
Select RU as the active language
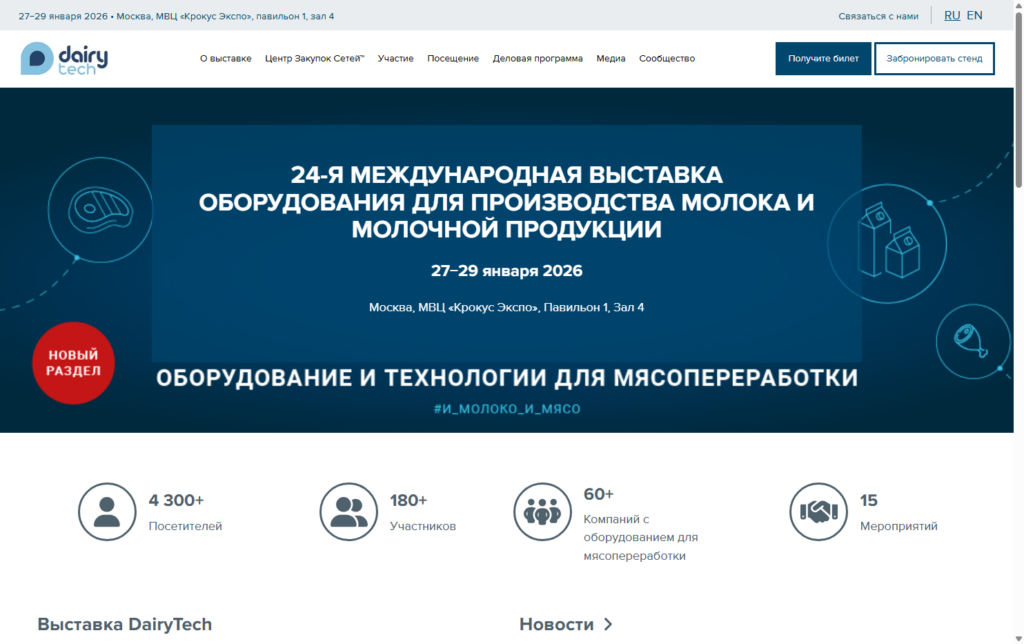coord(951,15)
